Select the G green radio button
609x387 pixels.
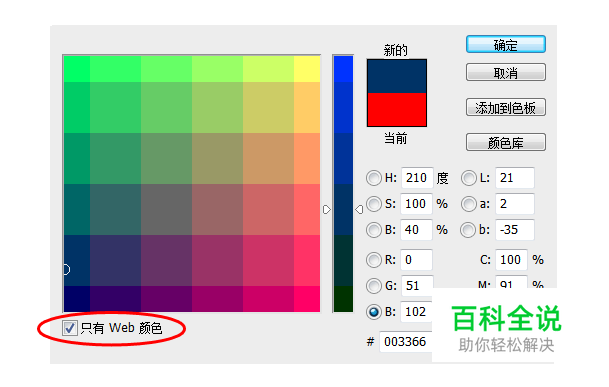point(374,286)
